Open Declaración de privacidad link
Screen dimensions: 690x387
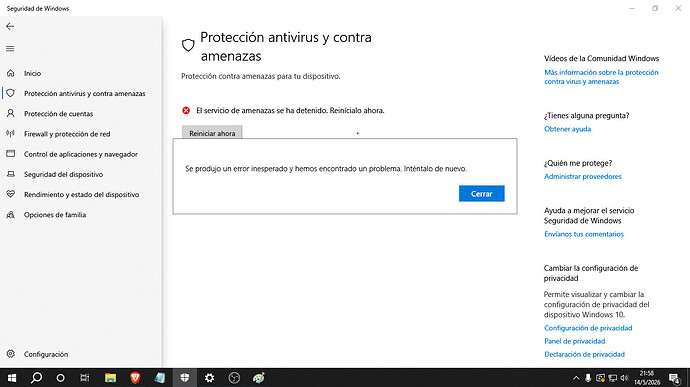[x=584, y=354]
